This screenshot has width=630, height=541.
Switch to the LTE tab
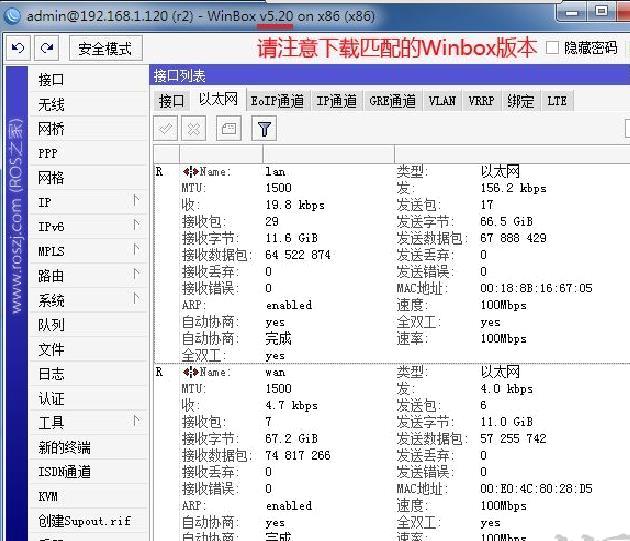557,101
